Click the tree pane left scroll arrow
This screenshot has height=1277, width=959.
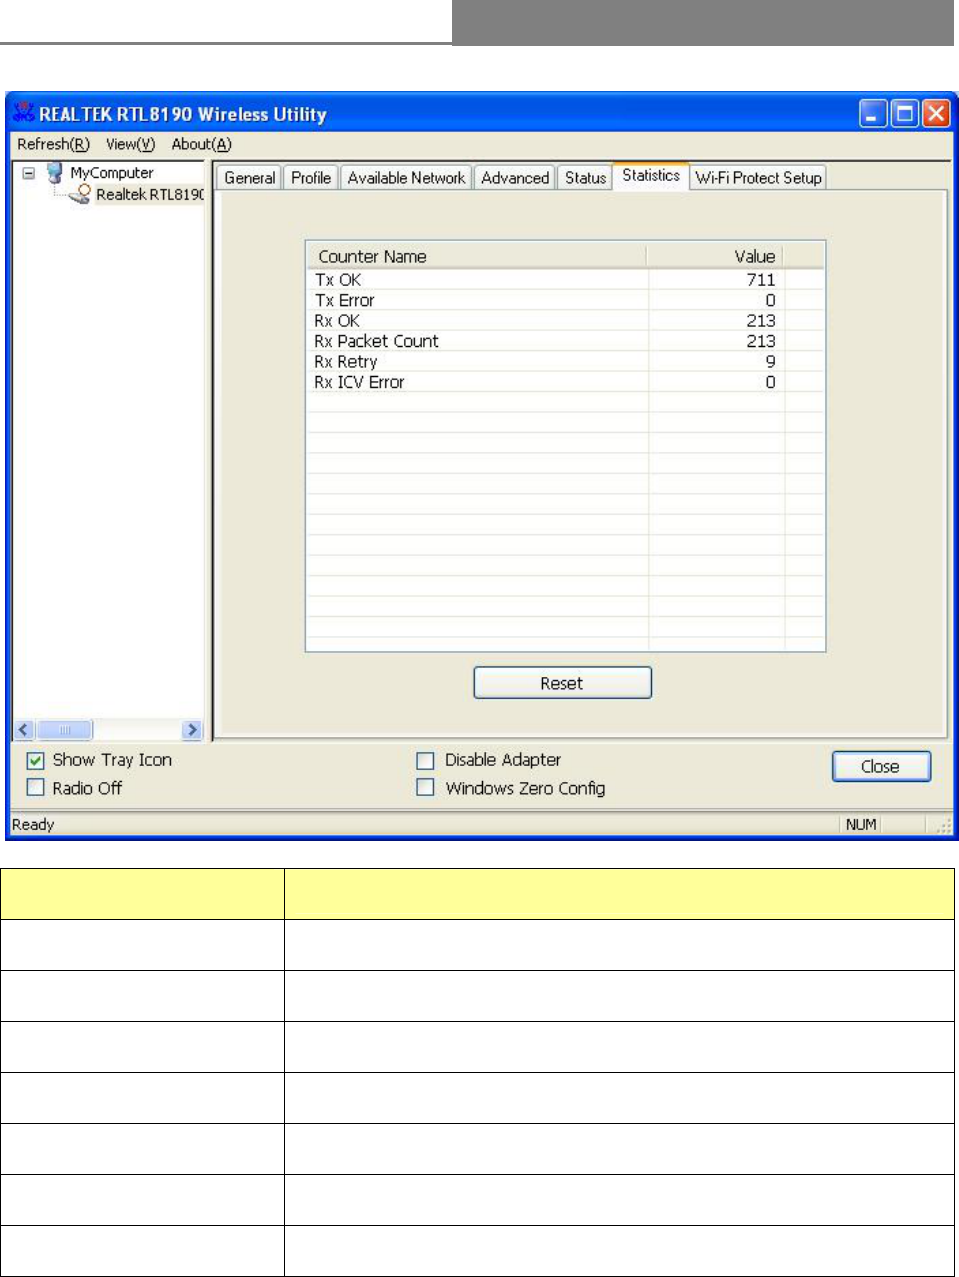[24, 730]
